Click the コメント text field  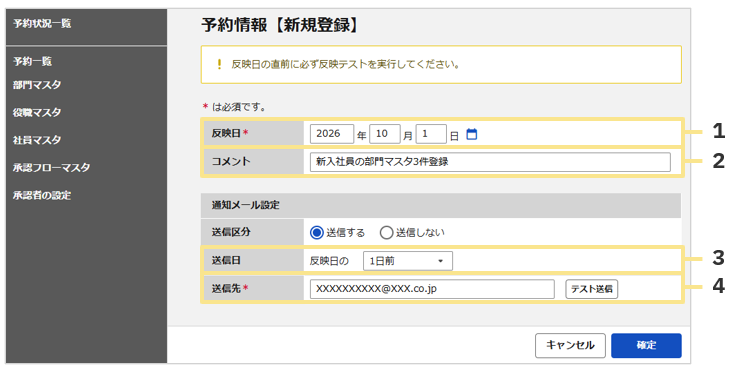click(490, 162)
